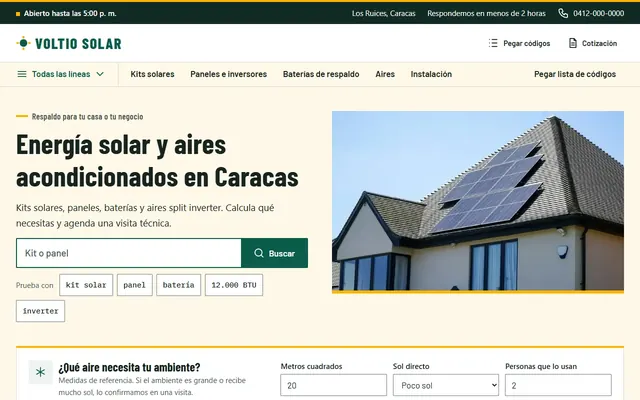Screen dimensions: 640x400
Task: Click the VOLTIO SOLAR brand name
Action: click(78, 44)
